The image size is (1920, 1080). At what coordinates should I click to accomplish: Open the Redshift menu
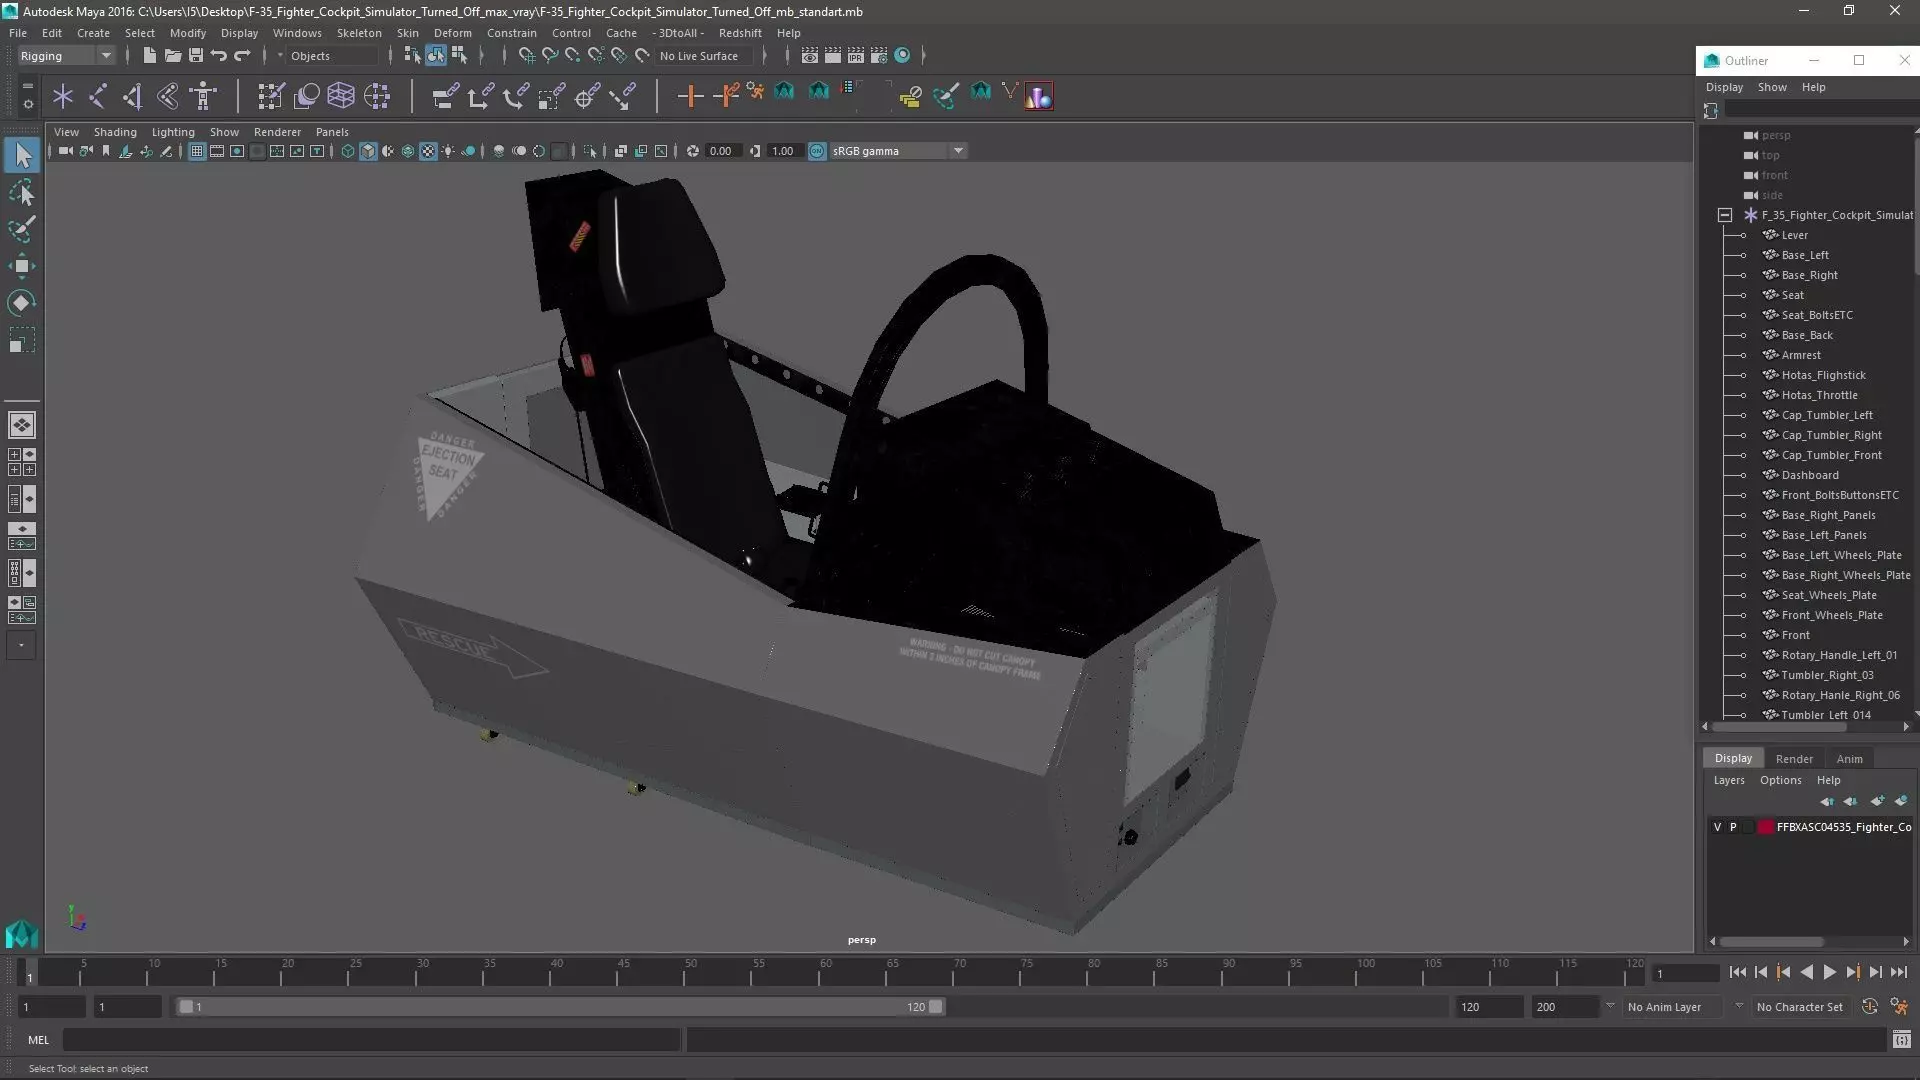point(740,33)
